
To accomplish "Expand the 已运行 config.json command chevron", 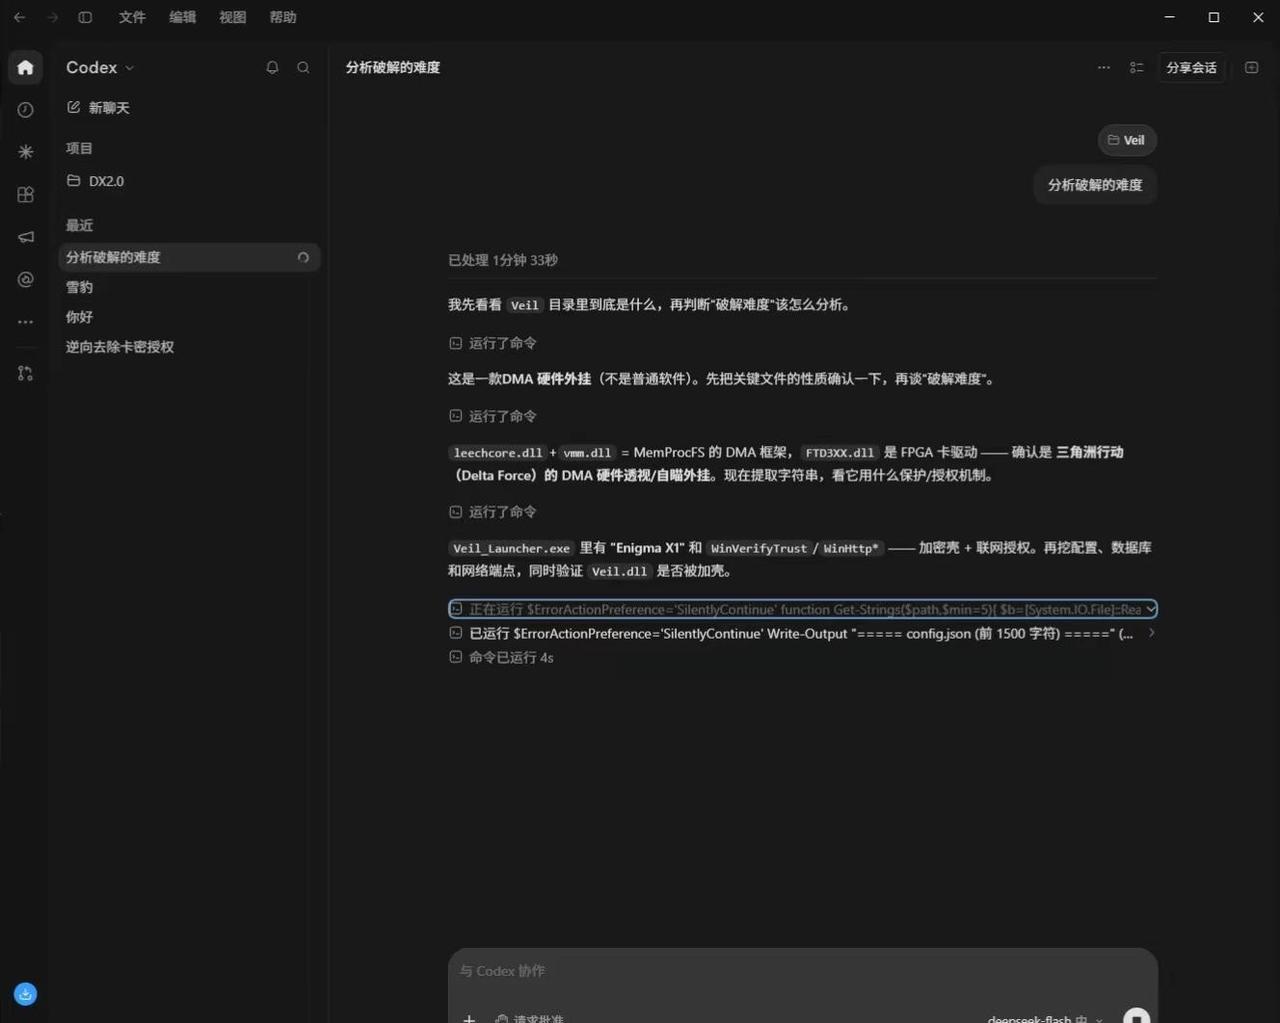I will [x=1151, y=633].
